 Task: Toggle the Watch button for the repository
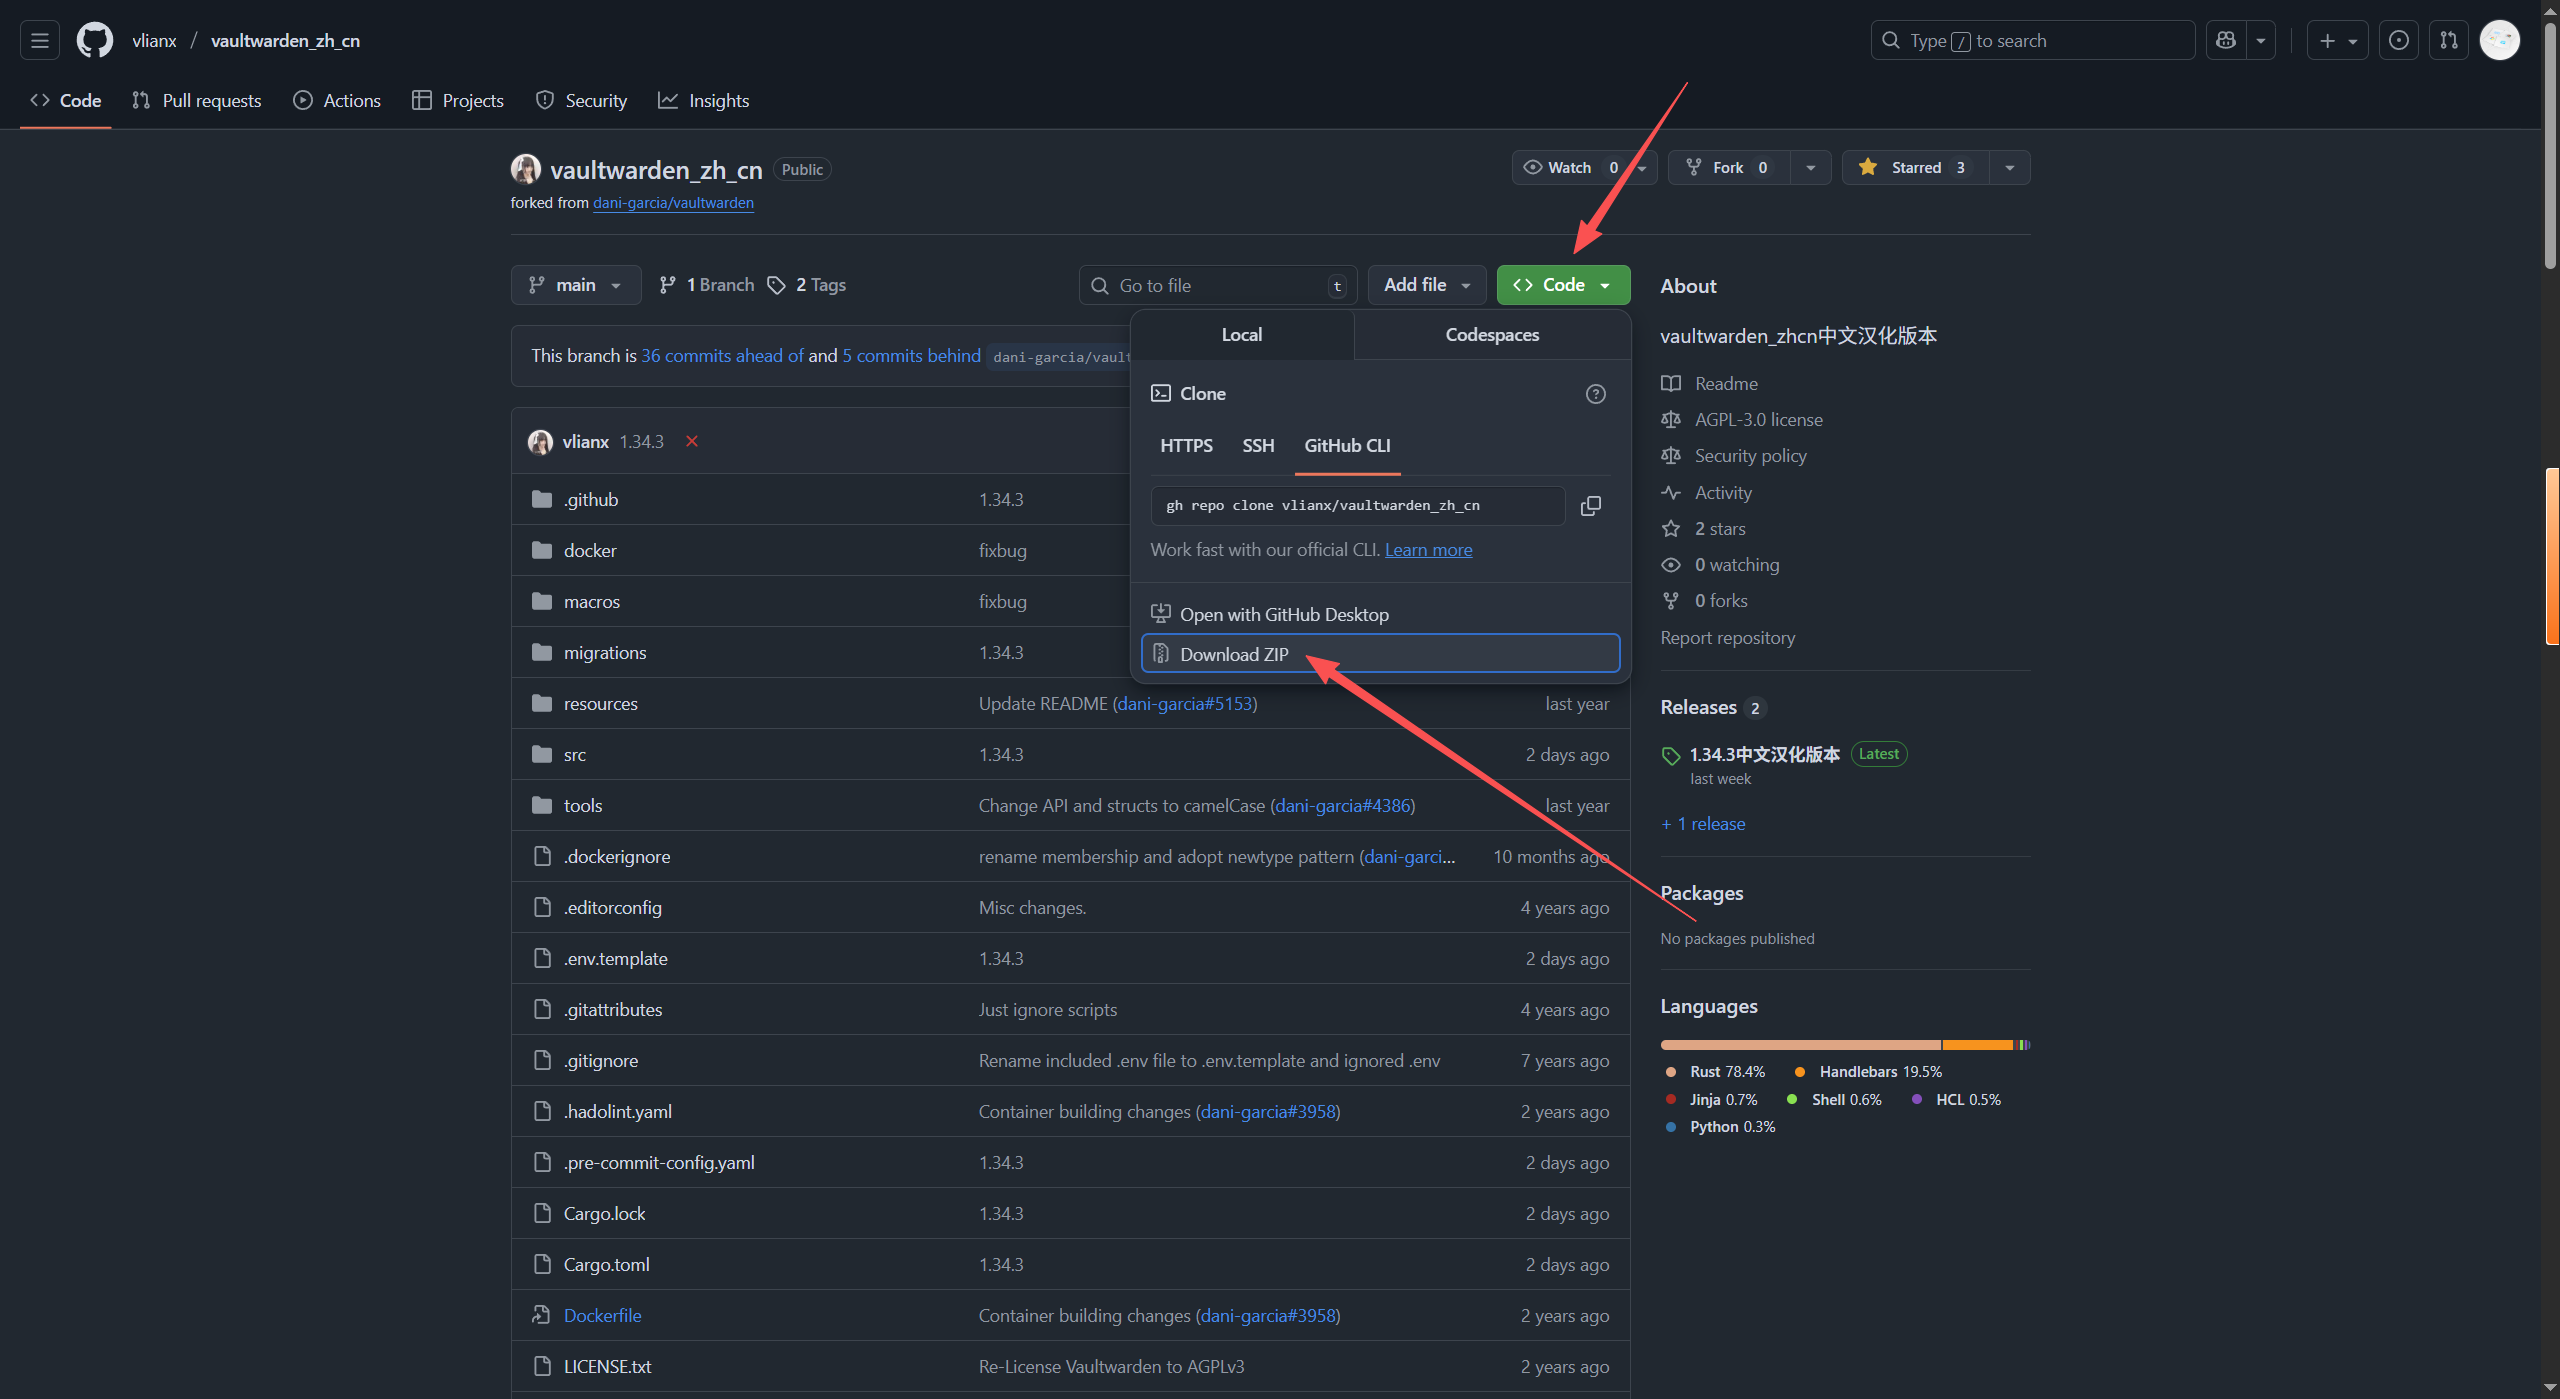(1566, 168)
